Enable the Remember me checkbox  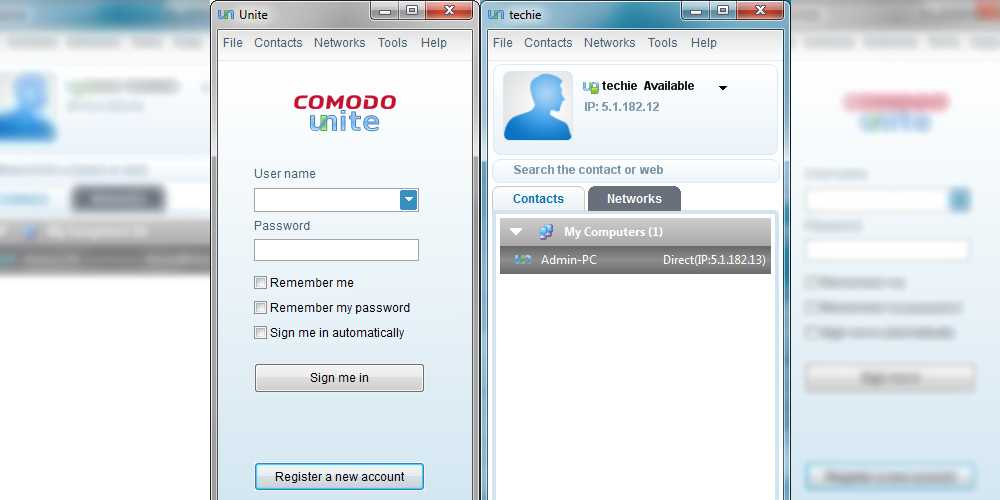point(260,283)
